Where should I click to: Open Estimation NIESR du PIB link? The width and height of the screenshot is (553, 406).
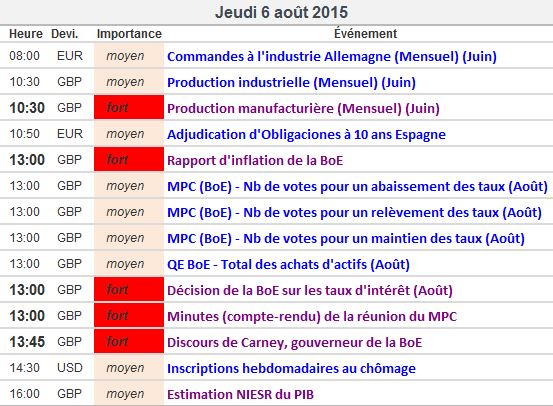tap(240, 394)
